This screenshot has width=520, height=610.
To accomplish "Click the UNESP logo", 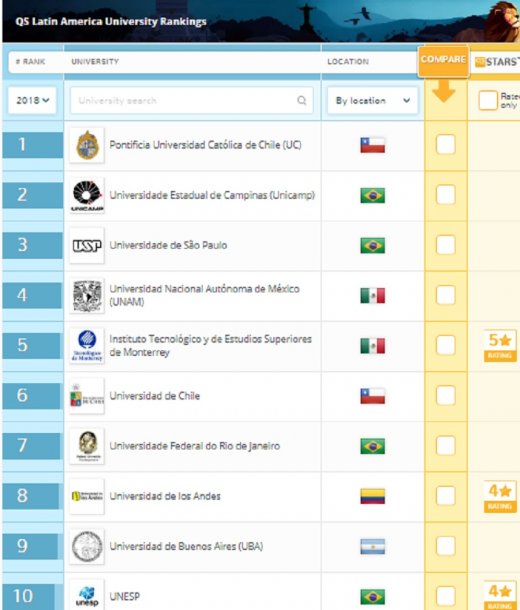I will (x=87, y=596).
